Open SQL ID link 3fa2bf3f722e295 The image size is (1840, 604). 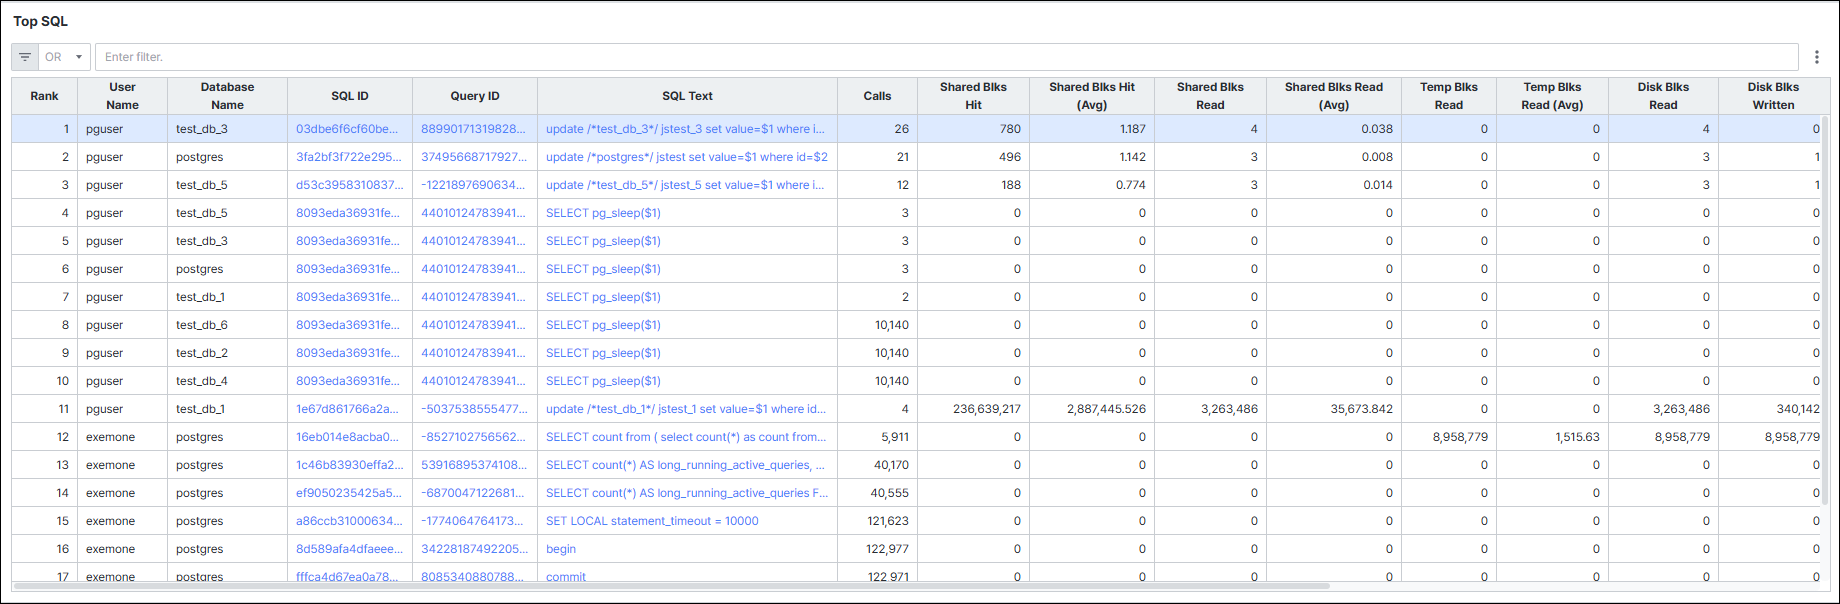[349, 157]
